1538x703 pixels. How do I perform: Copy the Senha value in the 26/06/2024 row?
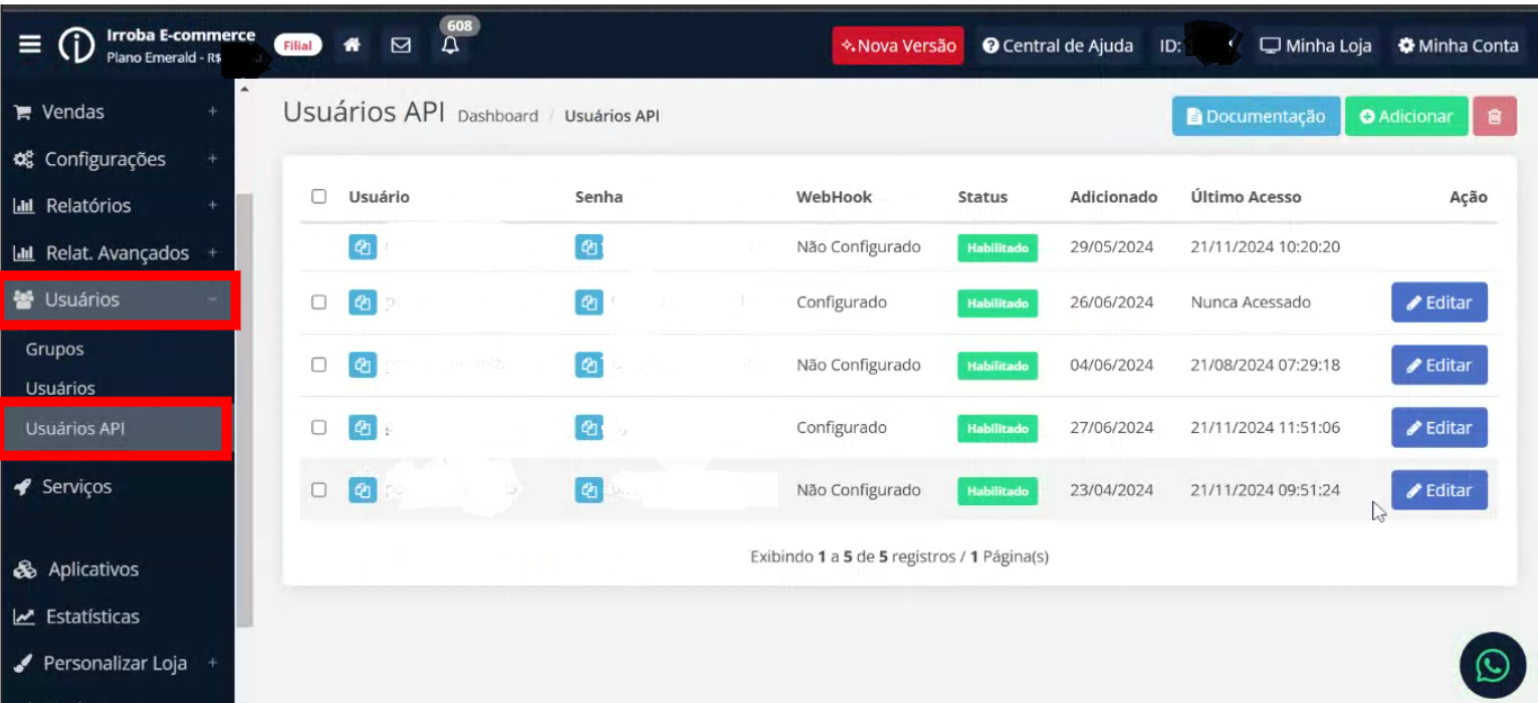point(589,303)
